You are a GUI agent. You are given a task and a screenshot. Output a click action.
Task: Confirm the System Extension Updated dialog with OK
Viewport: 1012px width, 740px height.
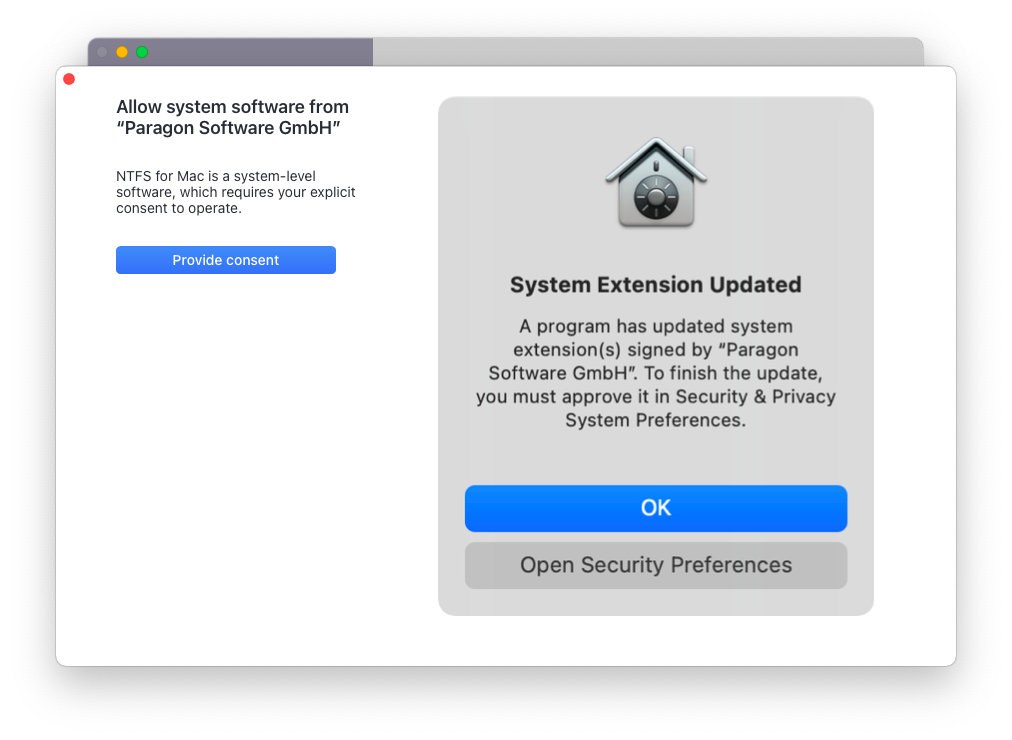click(656, 508)
